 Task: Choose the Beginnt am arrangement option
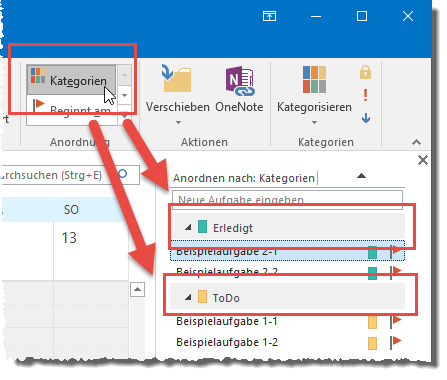(x=71, y=109)
